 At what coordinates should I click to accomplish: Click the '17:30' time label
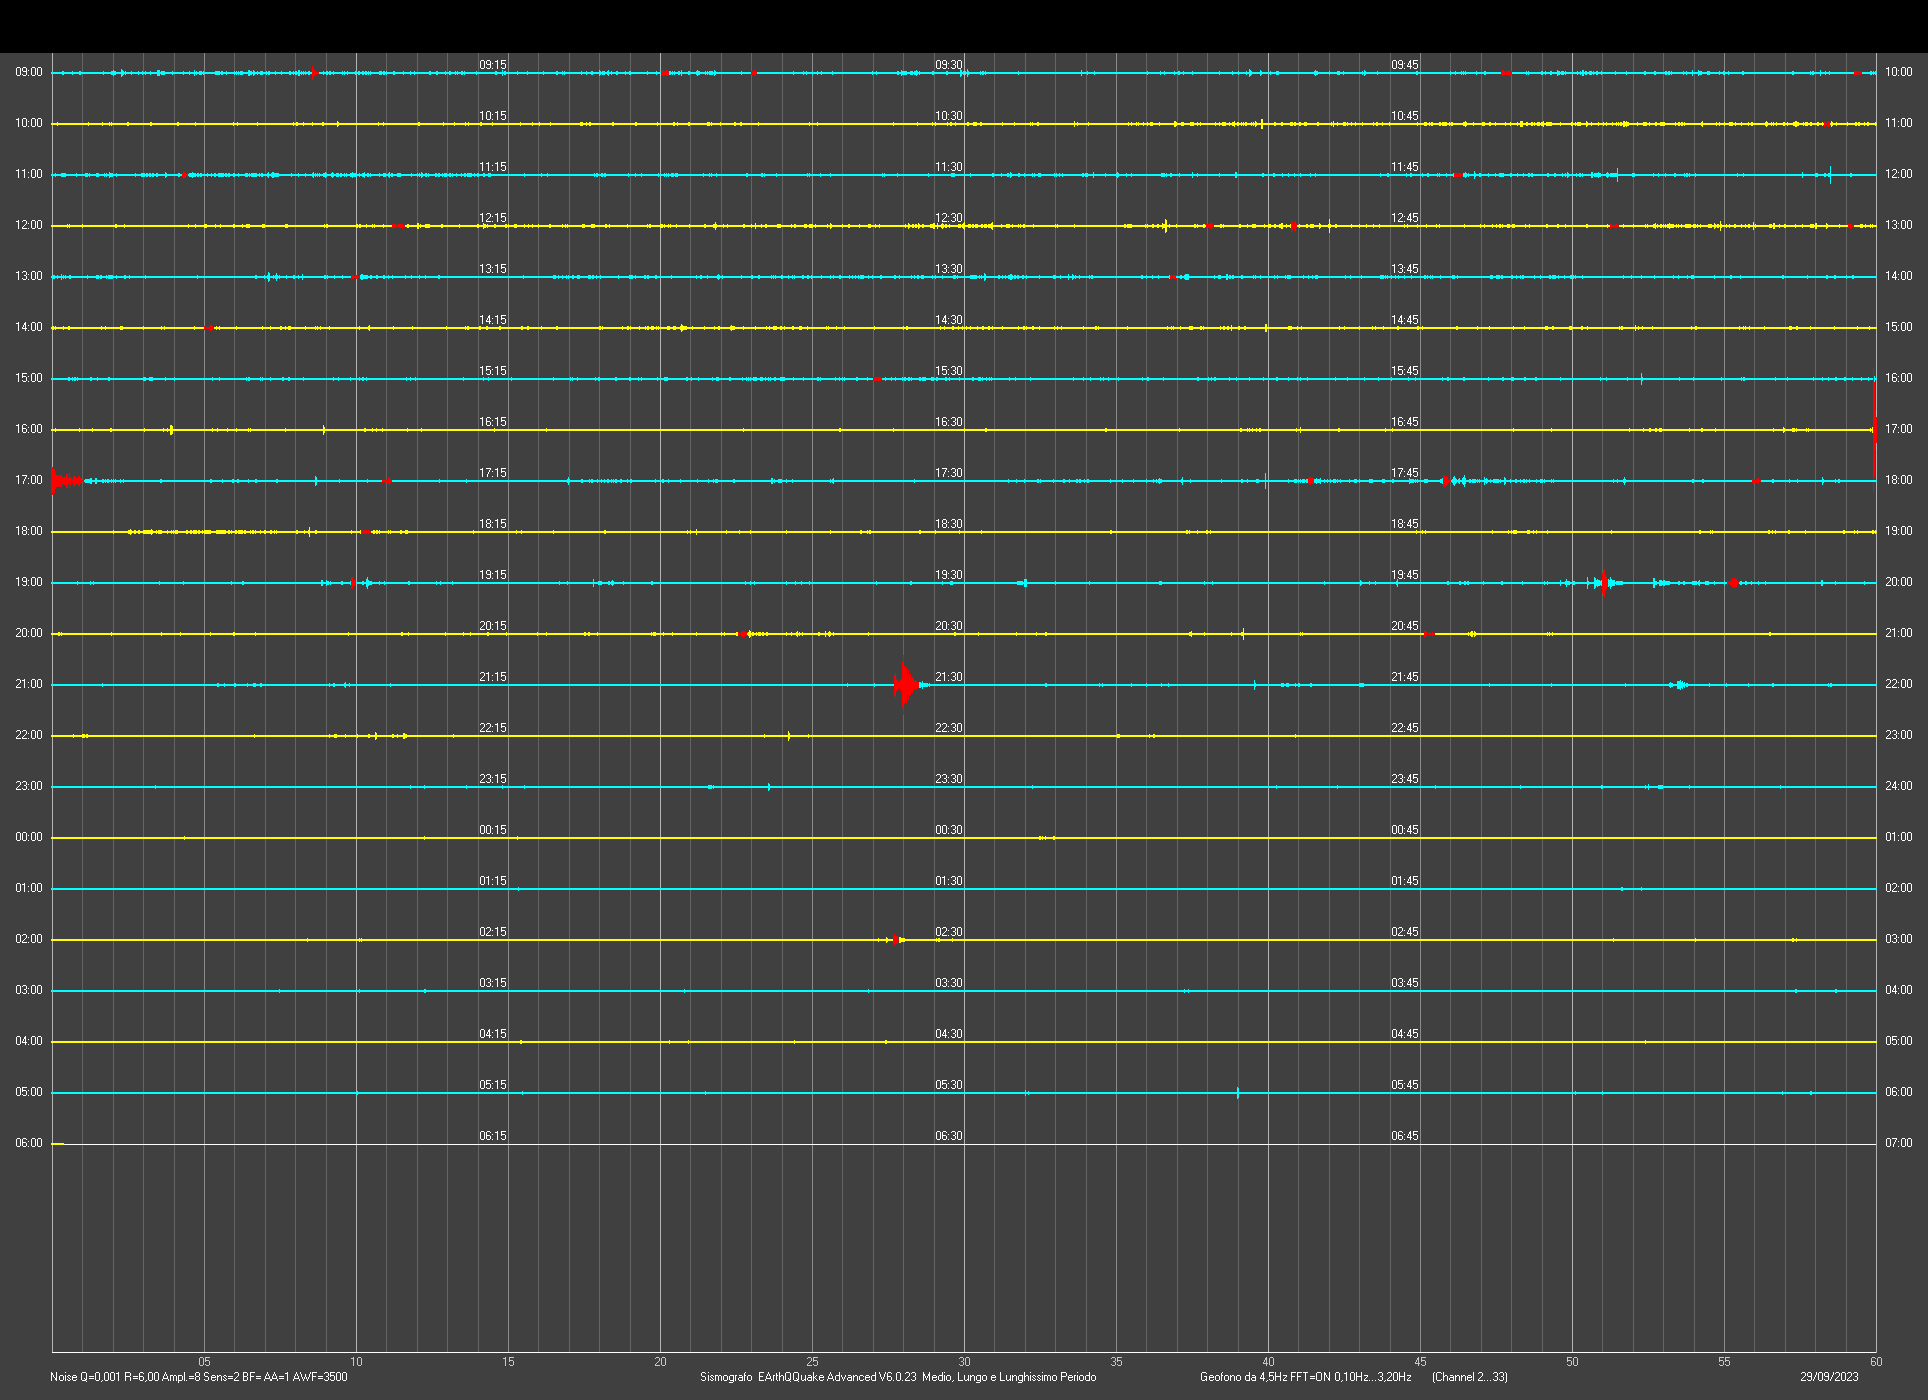(x=949, y=473)
